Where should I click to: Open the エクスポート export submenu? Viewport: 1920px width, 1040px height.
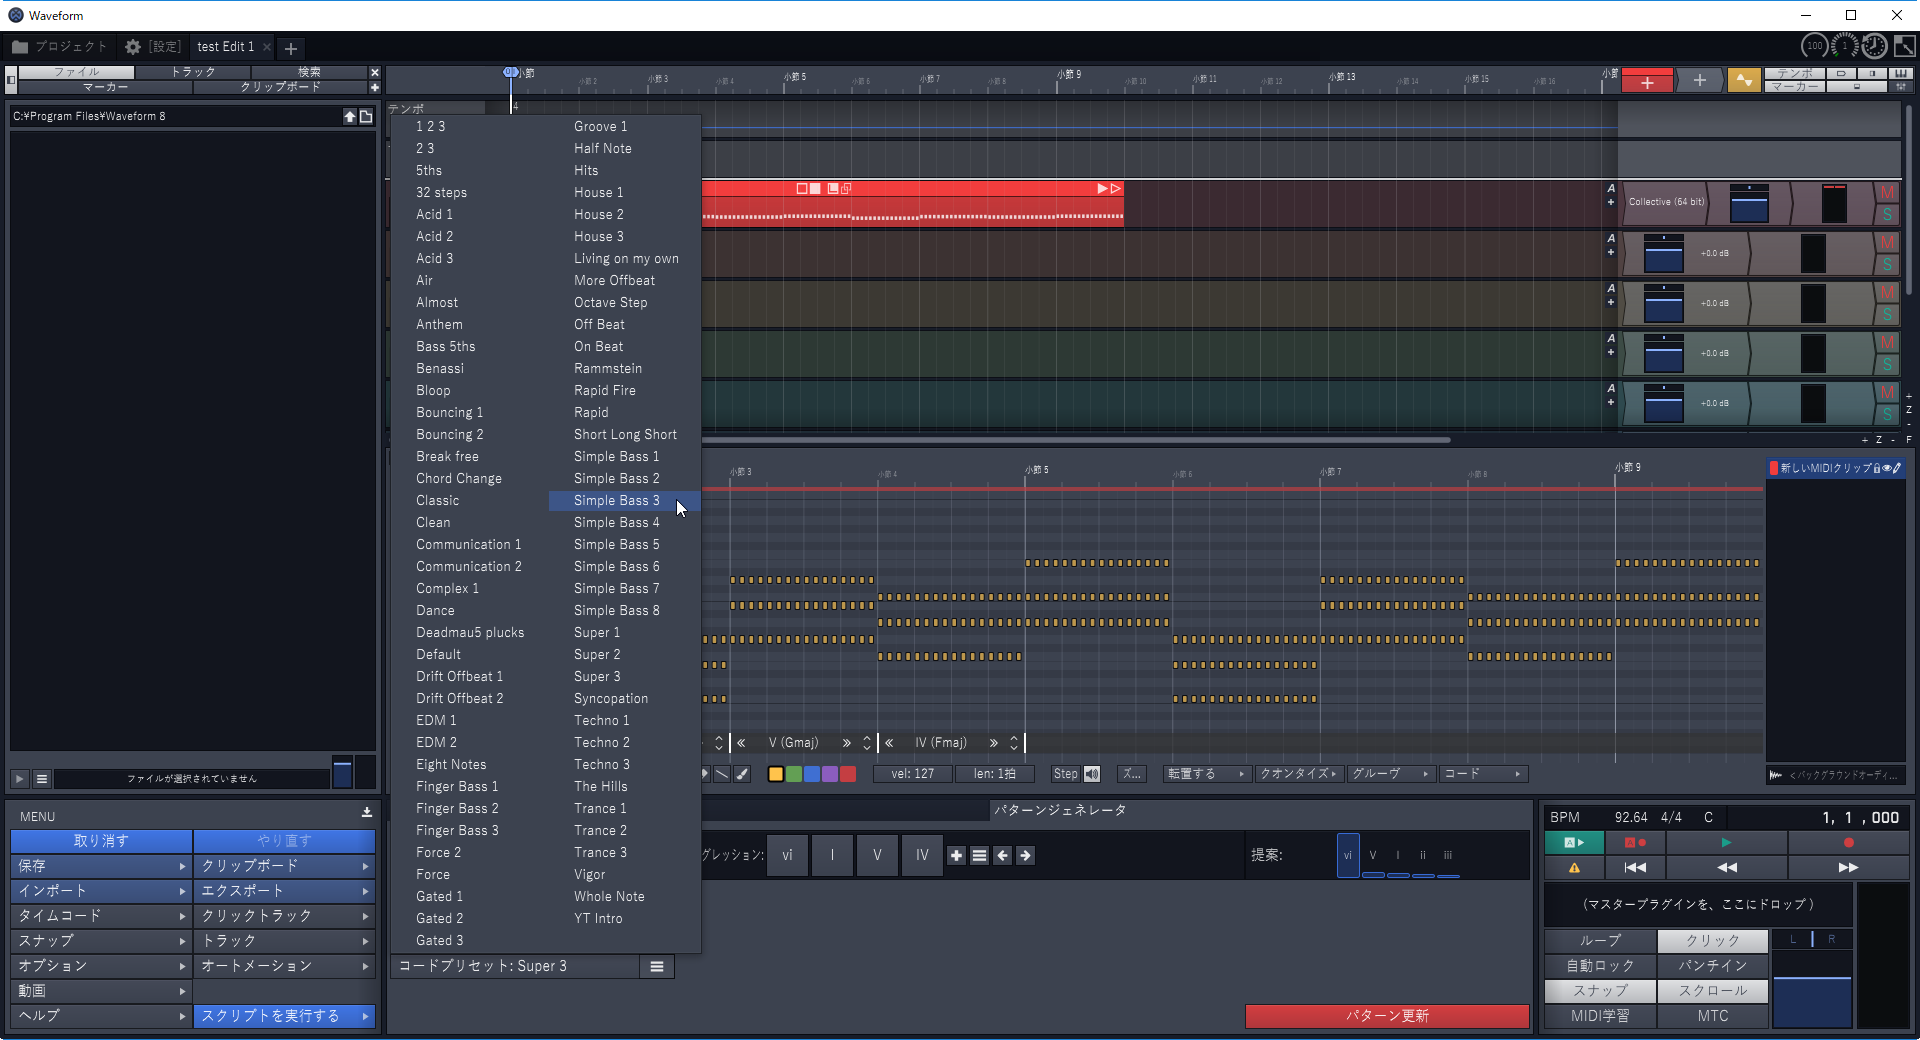point(284,891)
